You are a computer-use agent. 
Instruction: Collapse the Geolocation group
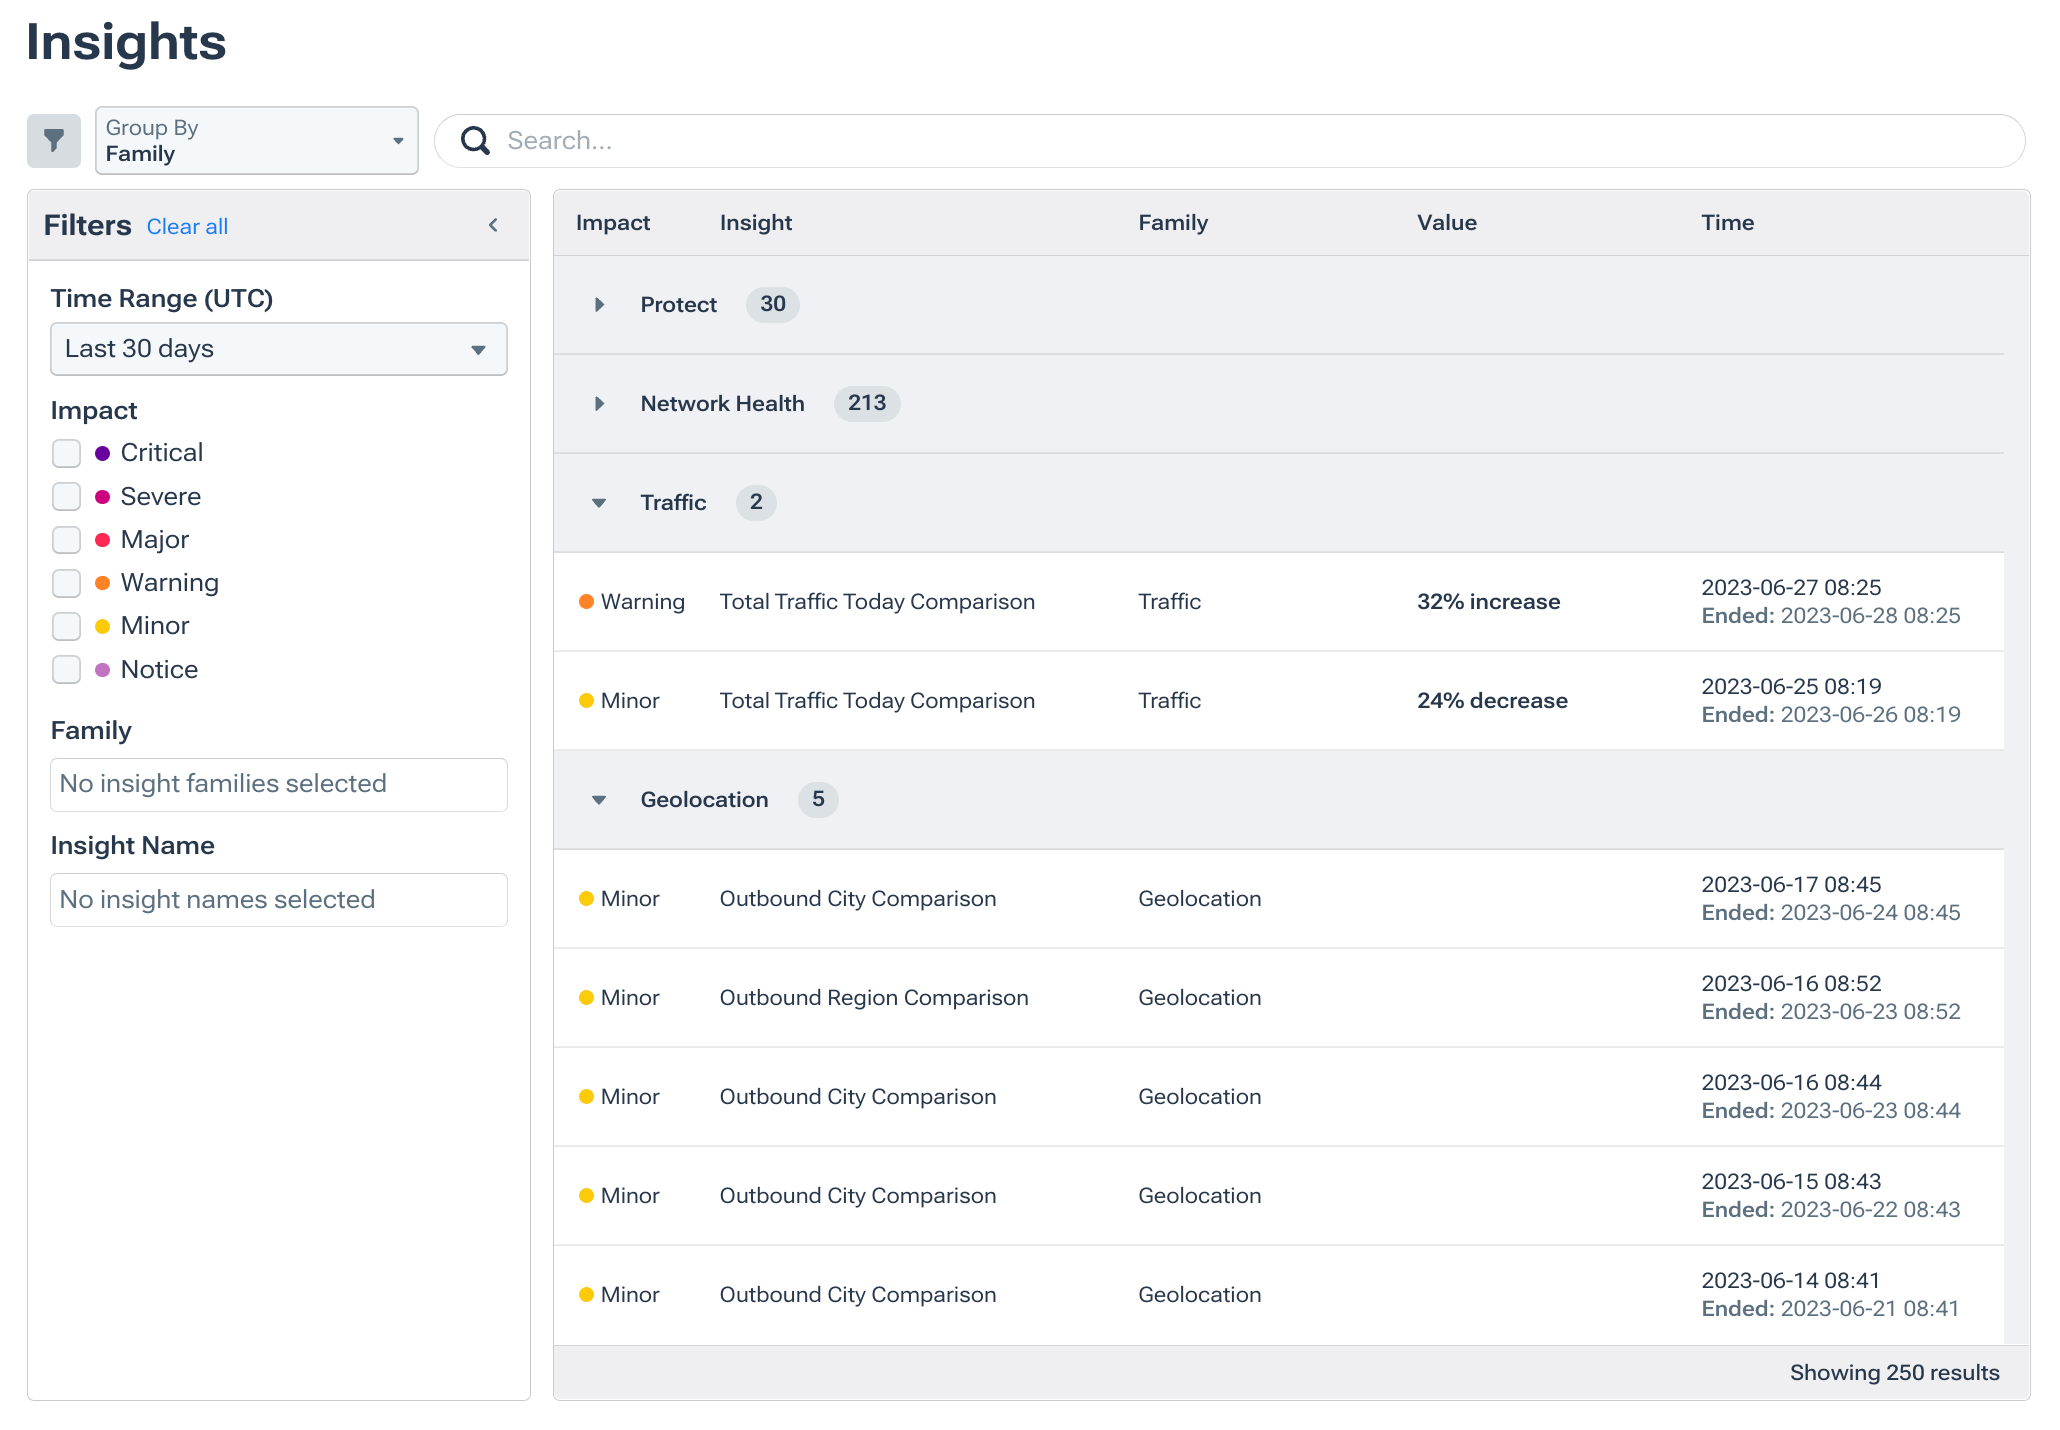tap(600, 800)
